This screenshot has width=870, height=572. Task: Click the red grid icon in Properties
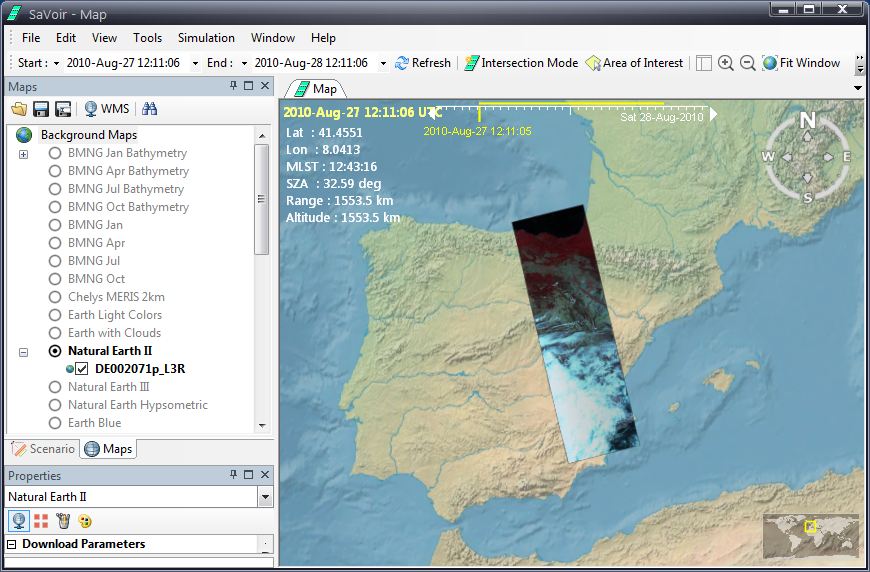(41, 521)
